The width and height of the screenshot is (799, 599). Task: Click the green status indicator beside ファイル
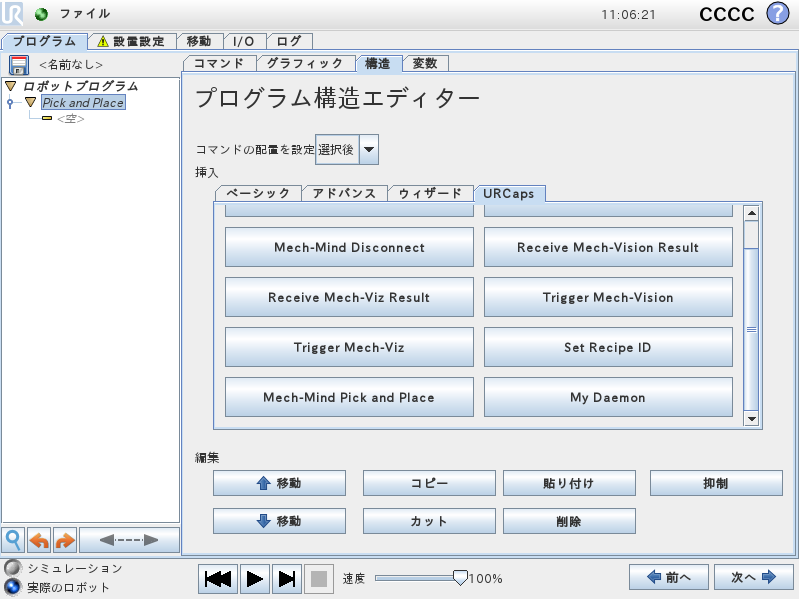(x=41, y=14)
